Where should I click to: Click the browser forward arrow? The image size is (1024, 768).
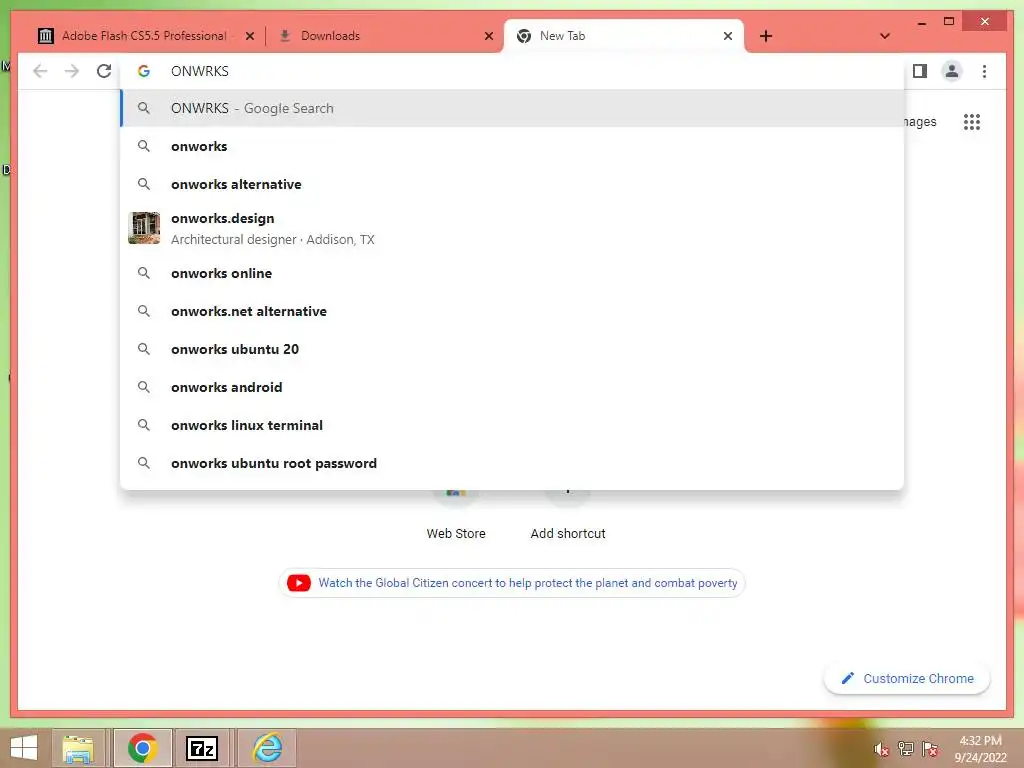coord(72,71)
